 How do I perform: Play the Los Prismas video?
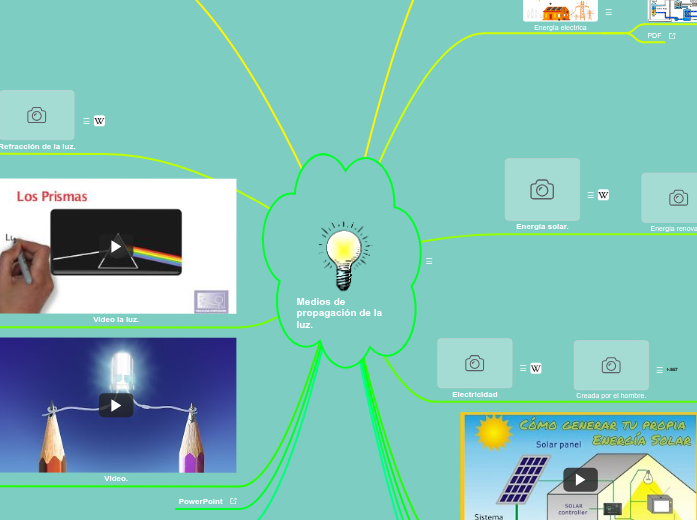click(x=116, y=246)
